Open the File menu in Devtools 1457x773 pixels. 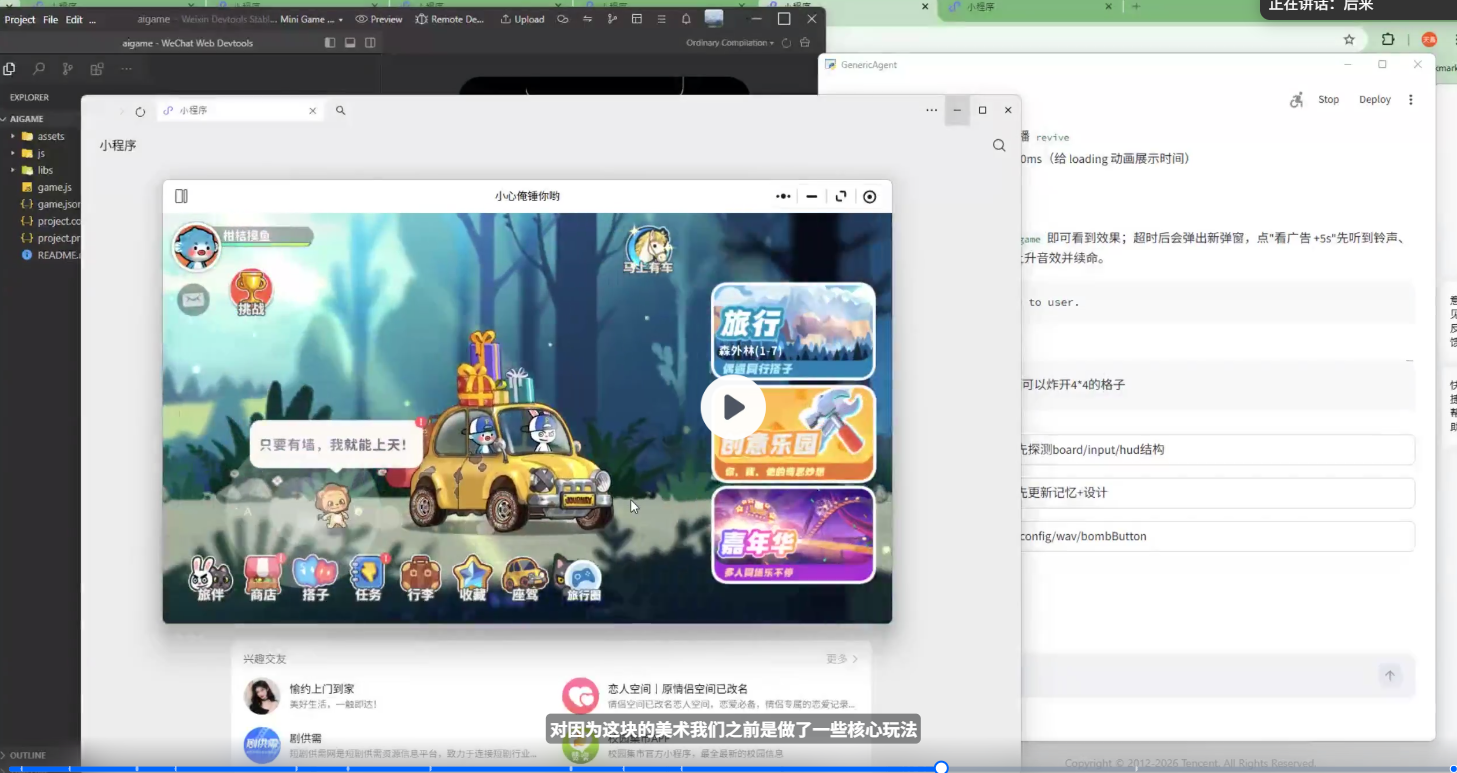(50, 19)
